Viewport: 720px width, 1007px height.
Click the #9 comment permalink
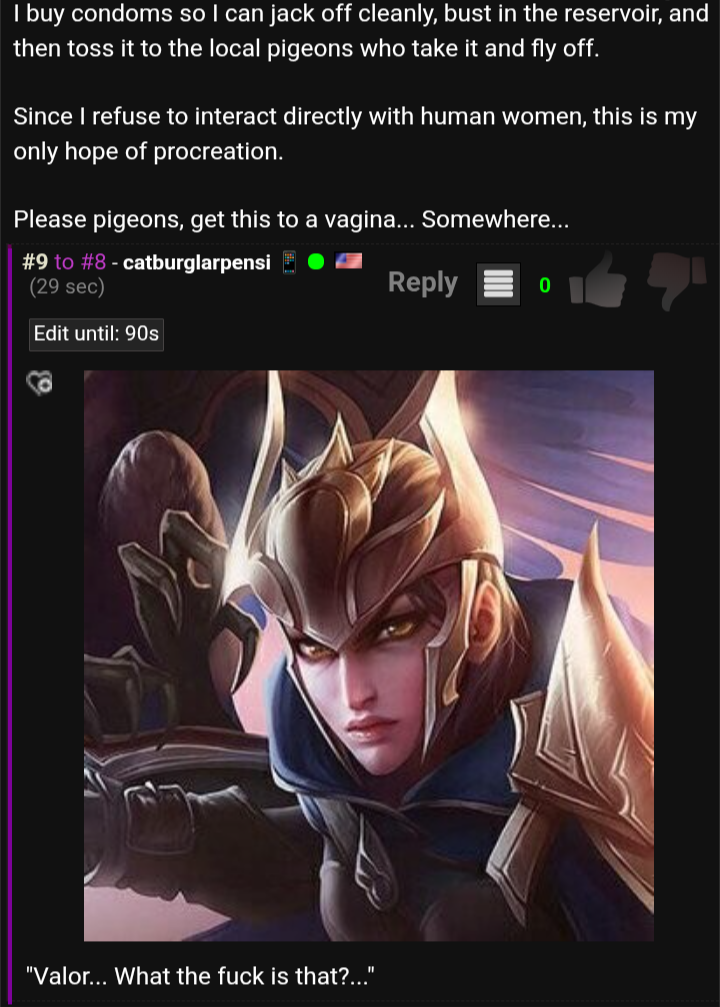point(35,262)
